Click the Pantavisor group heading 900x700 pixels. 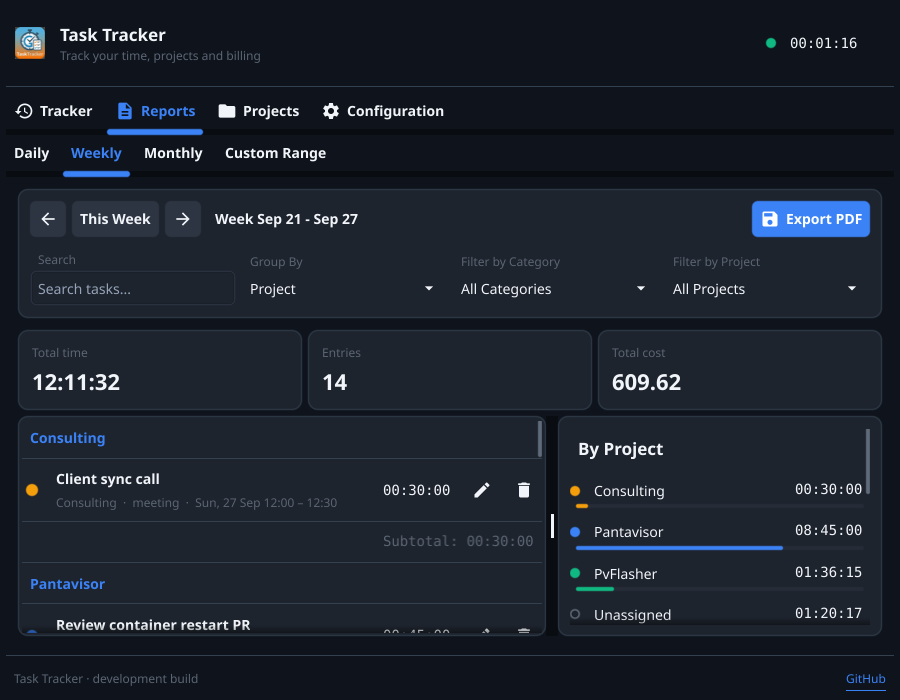point(68,584)
